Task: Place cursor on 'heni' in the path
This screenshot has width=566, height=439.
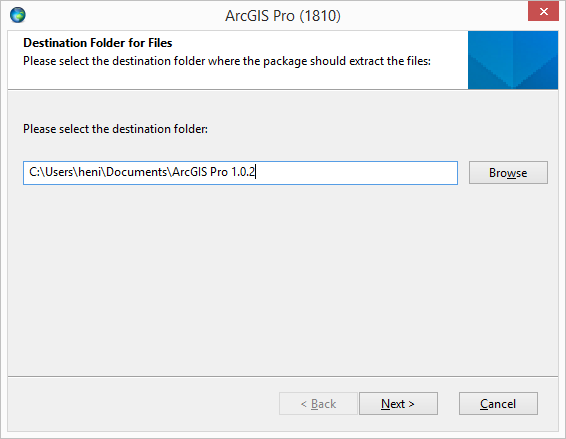Action: [90, 172]
